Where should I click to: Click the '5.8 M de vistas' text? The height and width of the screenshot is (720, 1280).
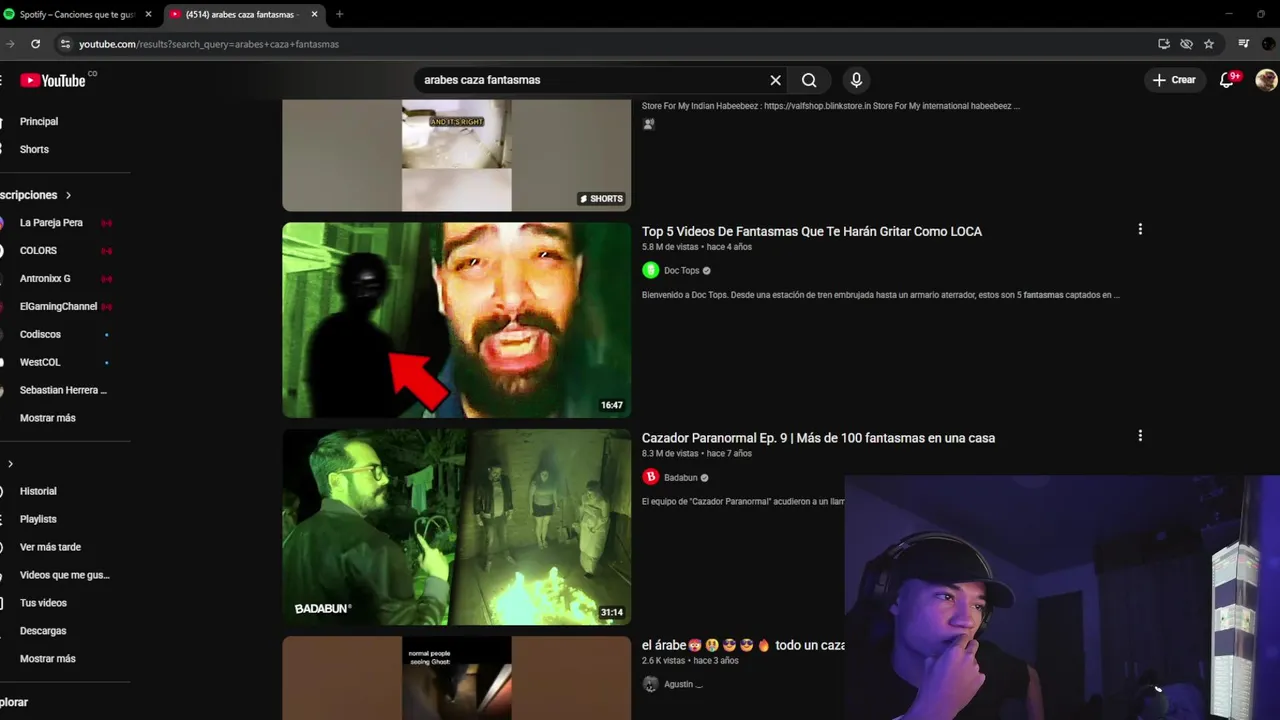pos(670,247)
